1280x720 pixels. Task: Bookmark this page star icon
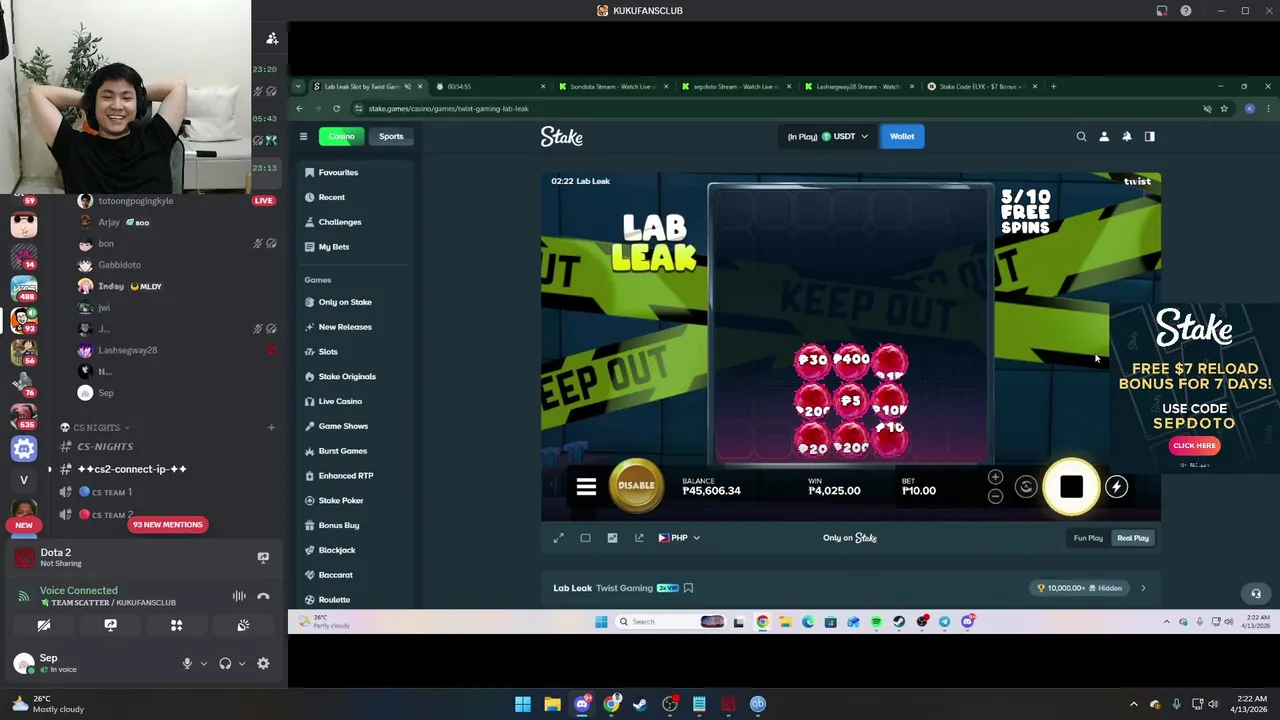(x=1224, y=108)
